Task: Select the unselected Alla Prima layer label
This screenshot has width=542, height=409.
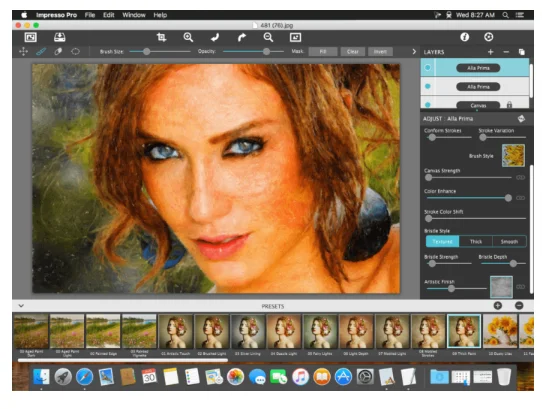Action: click(478, 86)
